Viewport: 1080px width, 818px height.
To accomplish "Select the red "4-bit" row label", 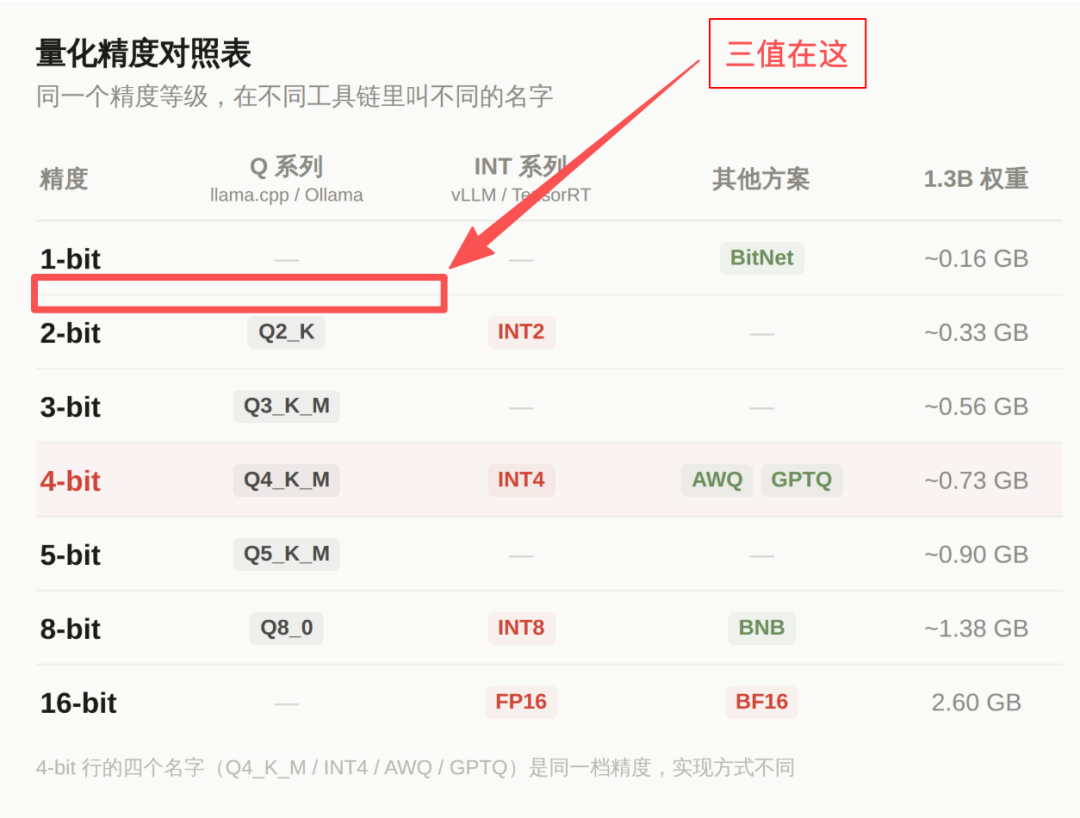I will click(70, 481).
